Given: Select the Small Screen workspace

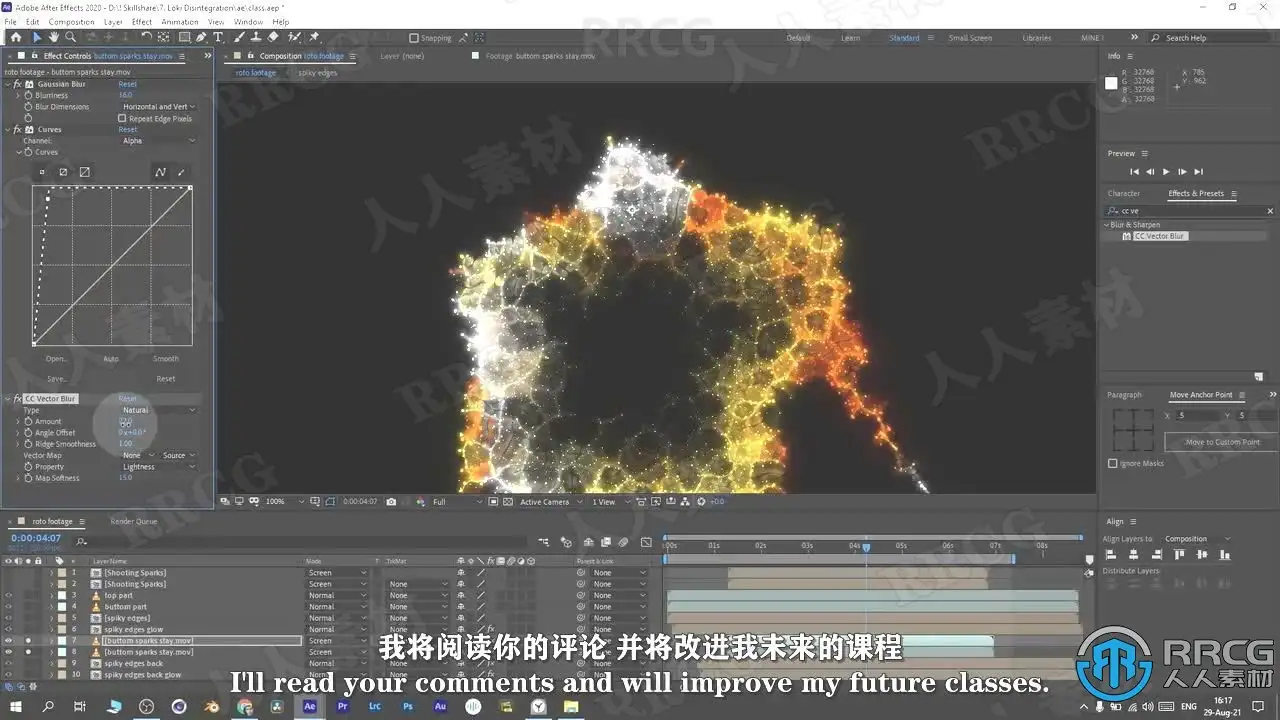Looking at the screenshot, I should click(x=970, y=38).
